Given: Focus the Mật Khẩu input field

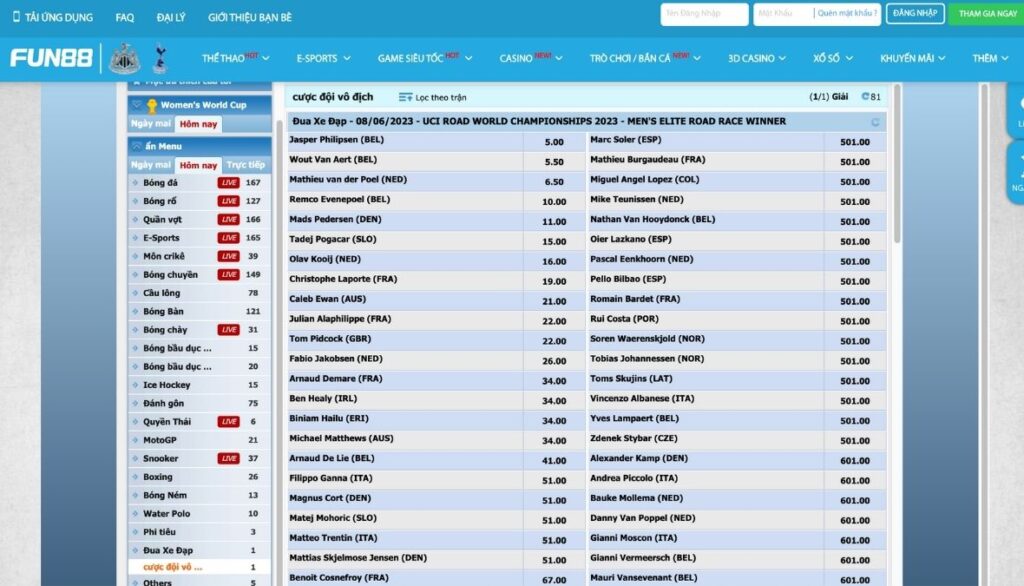Looking at the screenshot, I should (784, 14).
